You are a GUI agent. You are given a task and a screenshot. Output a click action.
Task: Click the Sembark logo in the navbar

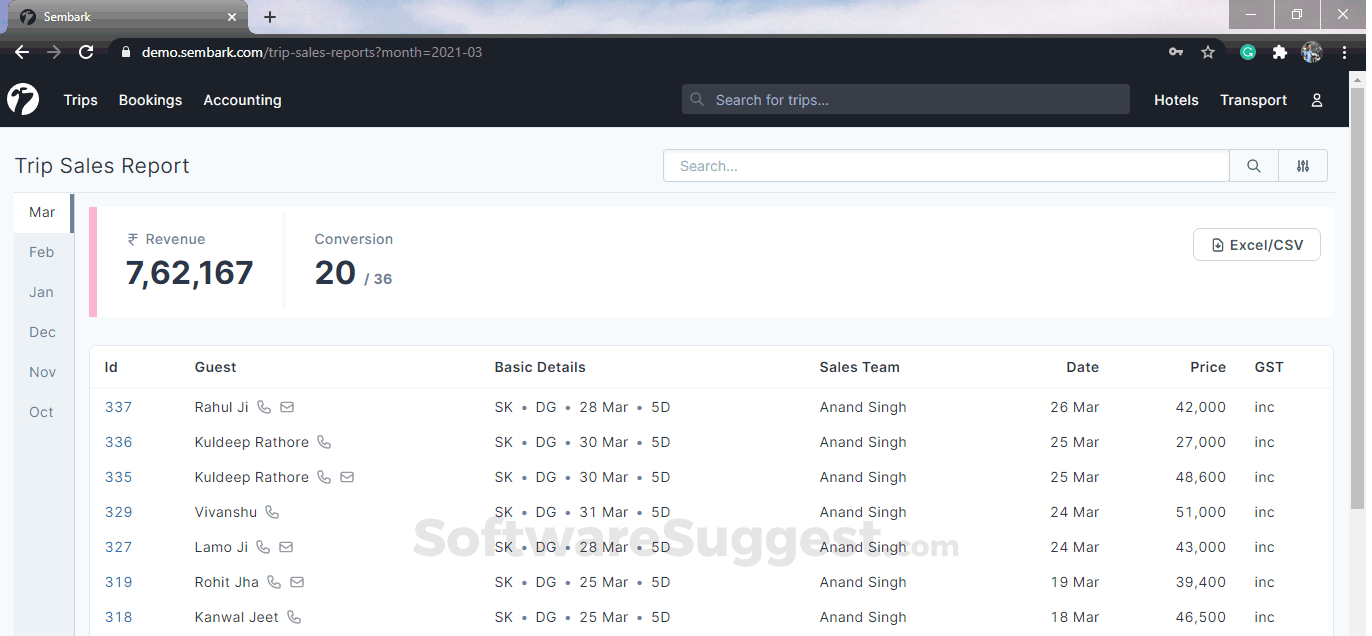click(x=22, y=99)
